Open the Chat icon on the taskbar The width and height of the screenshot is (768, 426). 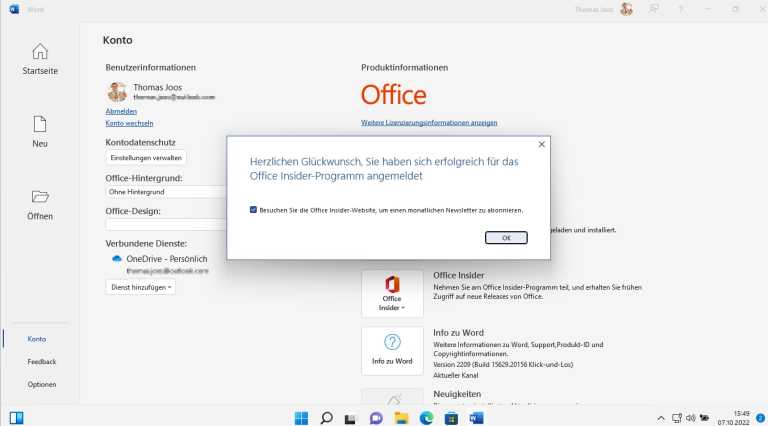[376, 418]
